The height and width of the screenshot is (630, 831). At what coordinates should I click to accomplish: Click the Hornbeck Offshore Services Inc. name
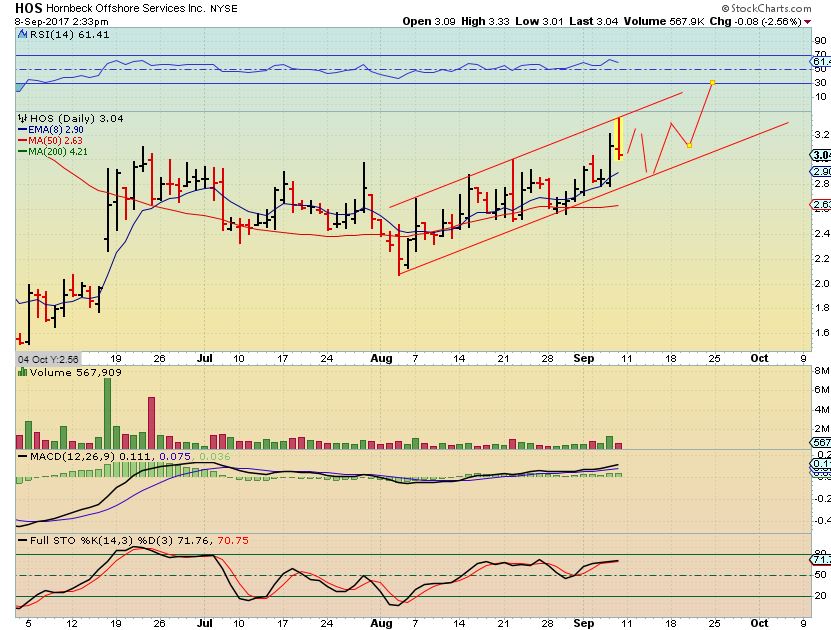pos(126,8)
